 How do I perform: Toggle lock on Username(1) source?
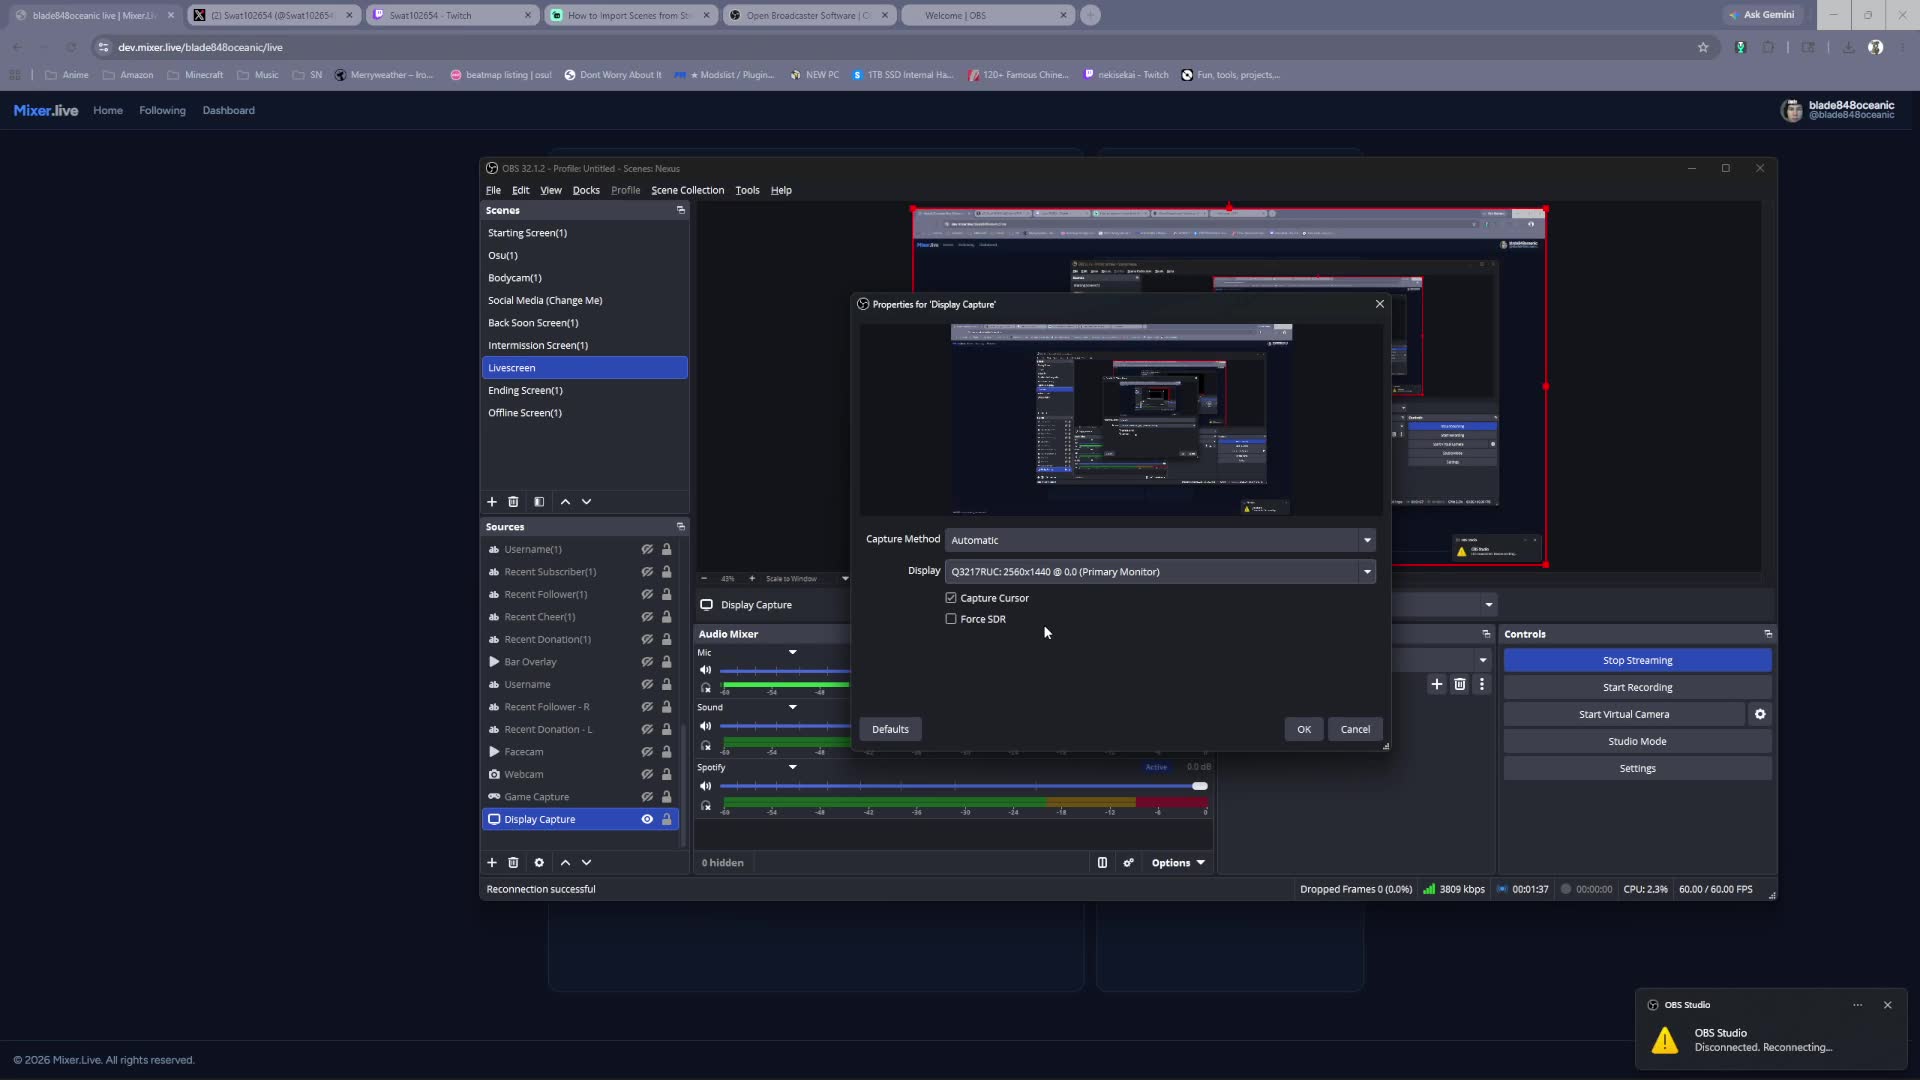(x=667, y=550)
